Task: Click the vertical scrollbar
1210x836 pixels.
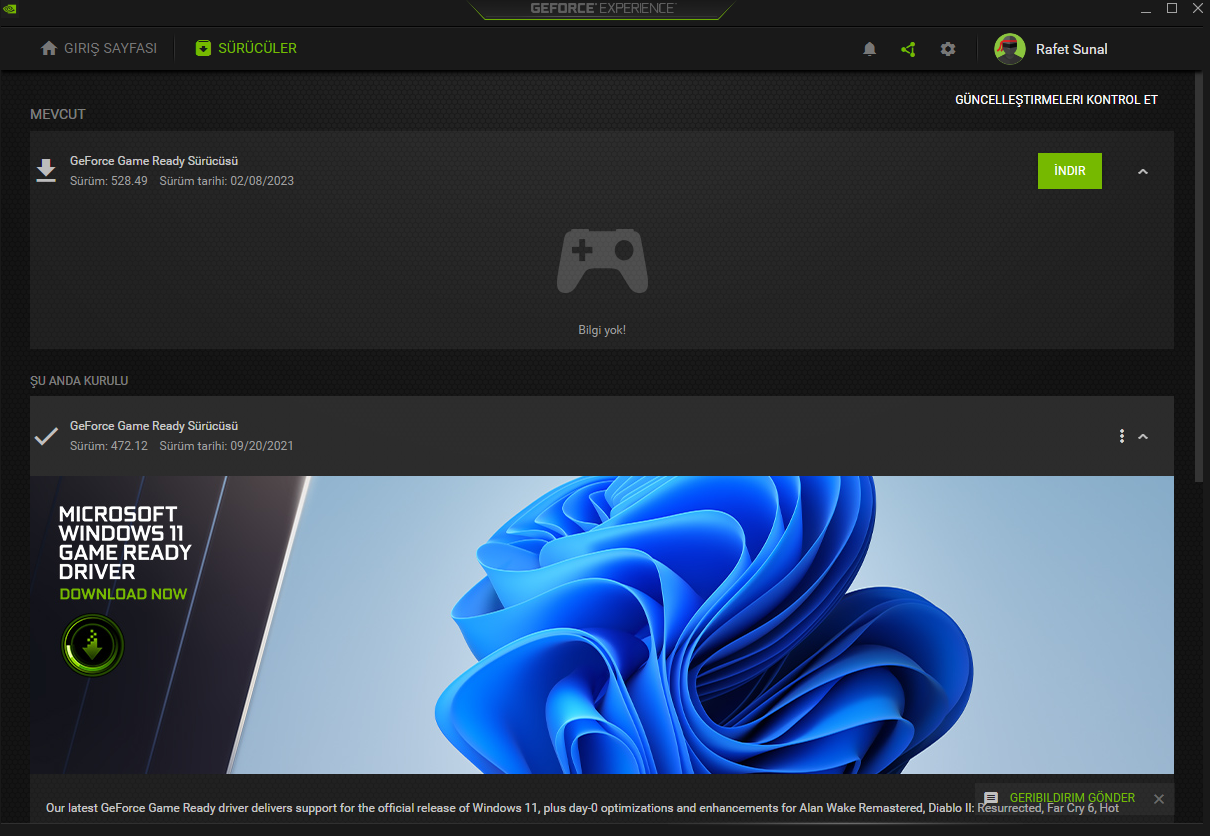Action: coord(1199,275)
